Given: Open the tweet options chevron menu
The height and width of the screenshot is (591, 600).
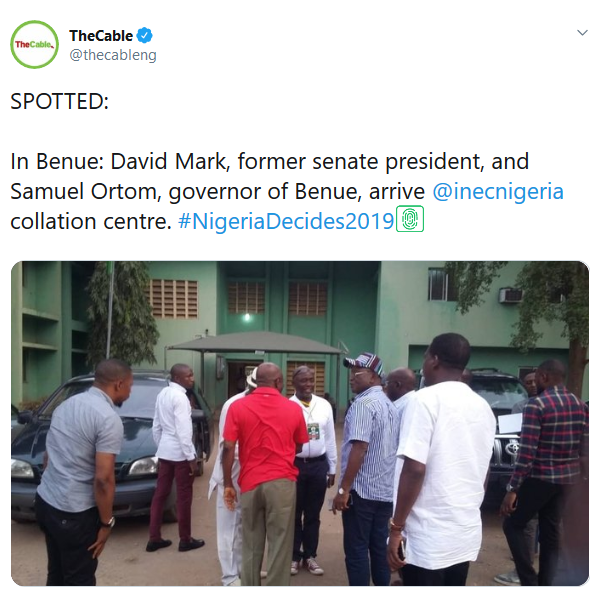Looking at the screenshot, I should (x=582, y=33).
